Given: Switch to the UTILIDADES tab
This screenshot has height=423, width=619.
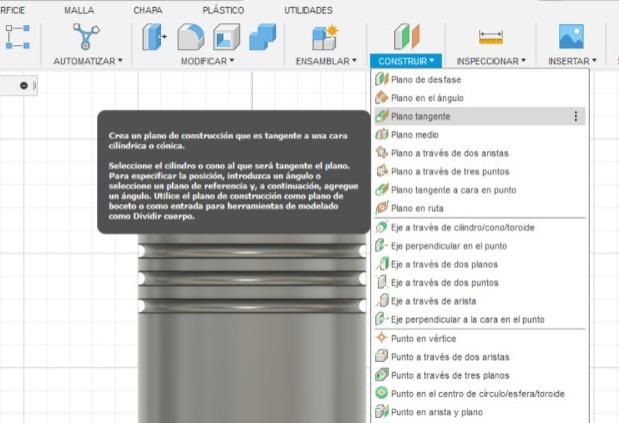Looking at the screenshot, I should click(308, 10).
